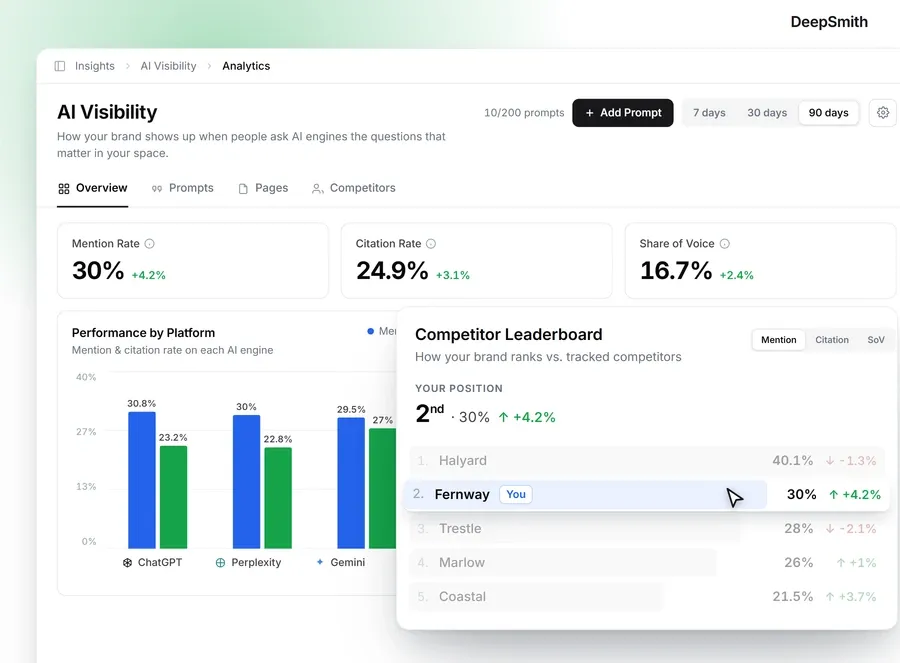Click the You badge next to Fernway
900x663 pixels.
coord(515,494)
